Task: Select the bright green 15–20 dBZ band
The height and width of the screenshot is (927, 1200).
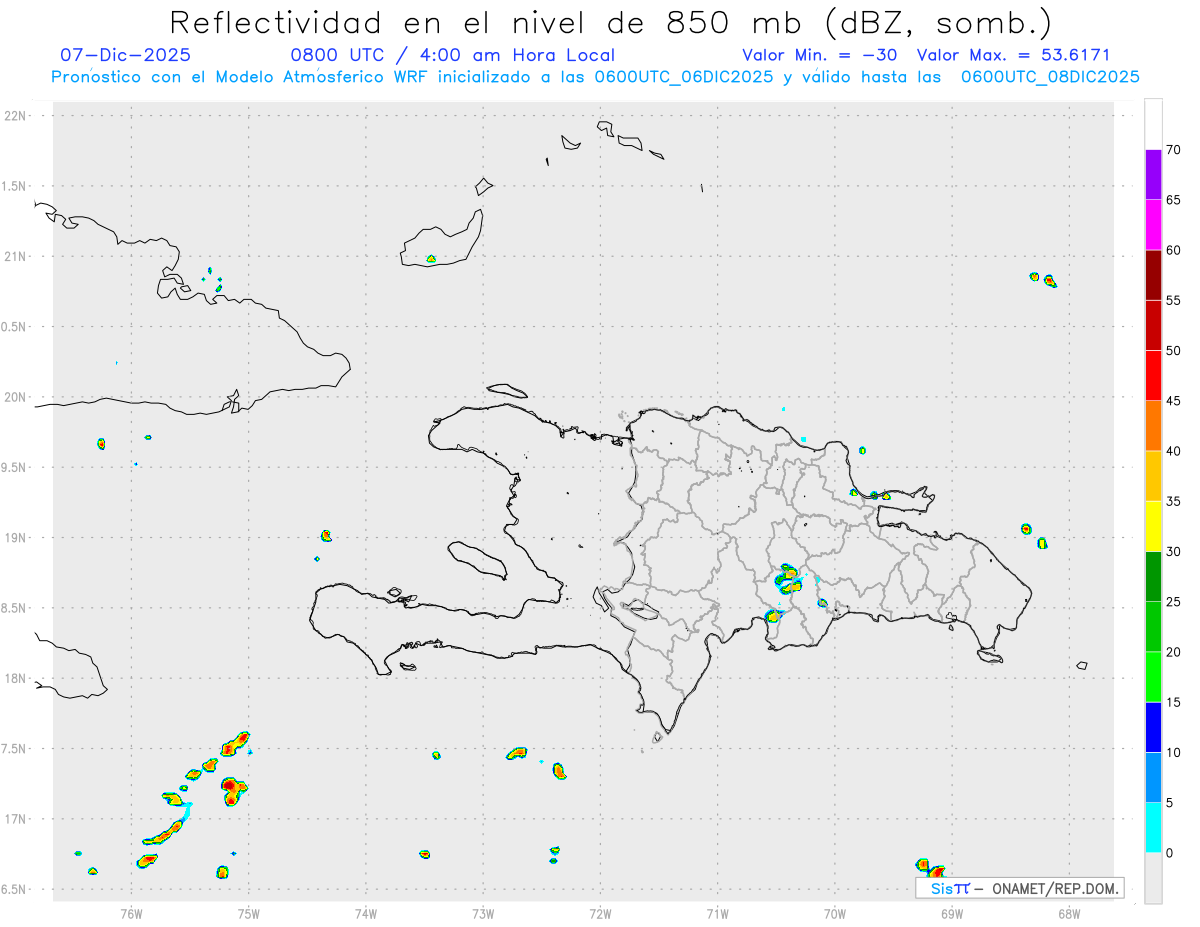Action: coord(1153,677)
